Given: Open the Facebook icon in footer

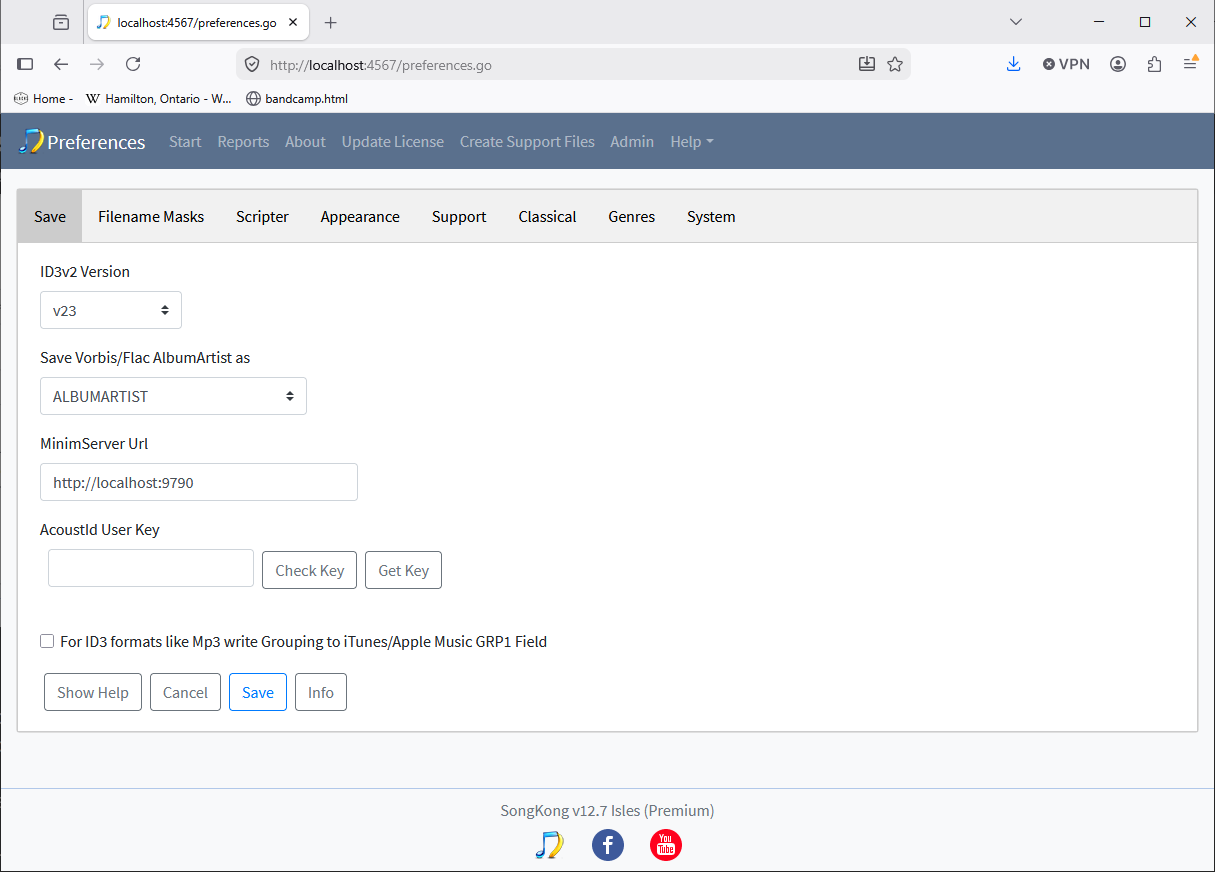Looking at the screenshot, I should click(x=608, y=845).
